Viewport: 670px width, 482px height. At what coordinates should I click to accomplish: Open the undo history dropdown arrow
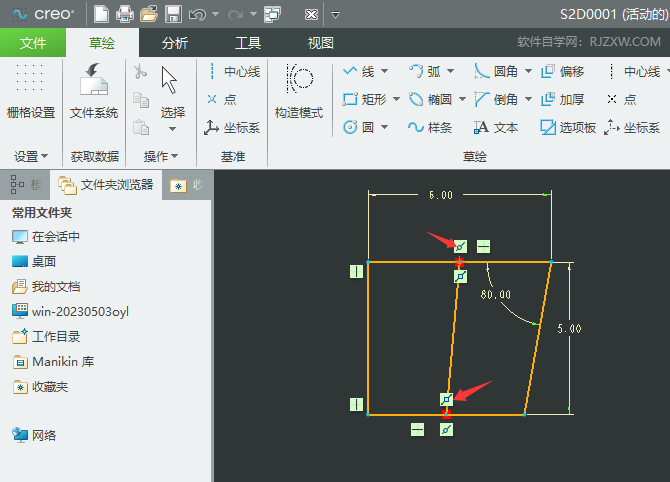pyautogui.click(x=215, y=15)
